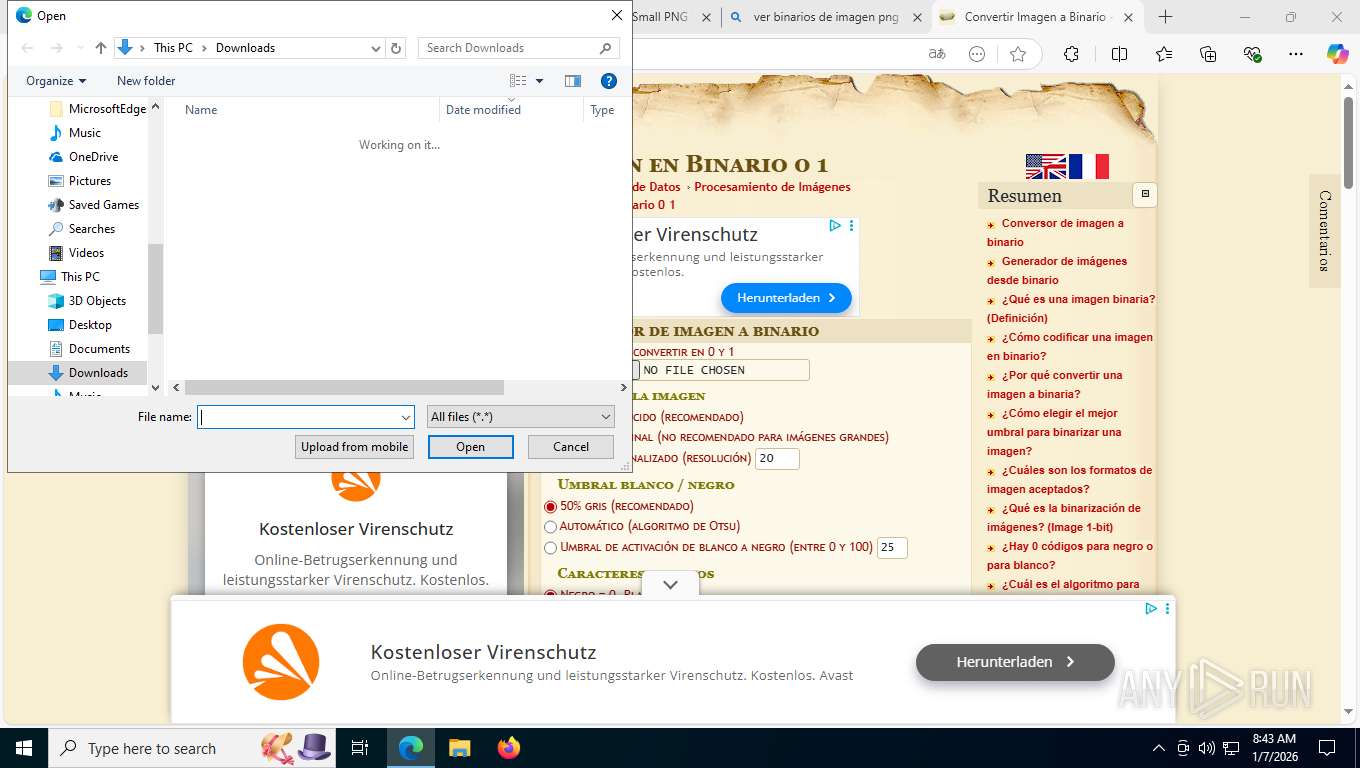1360x768 pixels.
Task: Expand the This PC breadcrumb arrow
Action: tap(204, 48)
